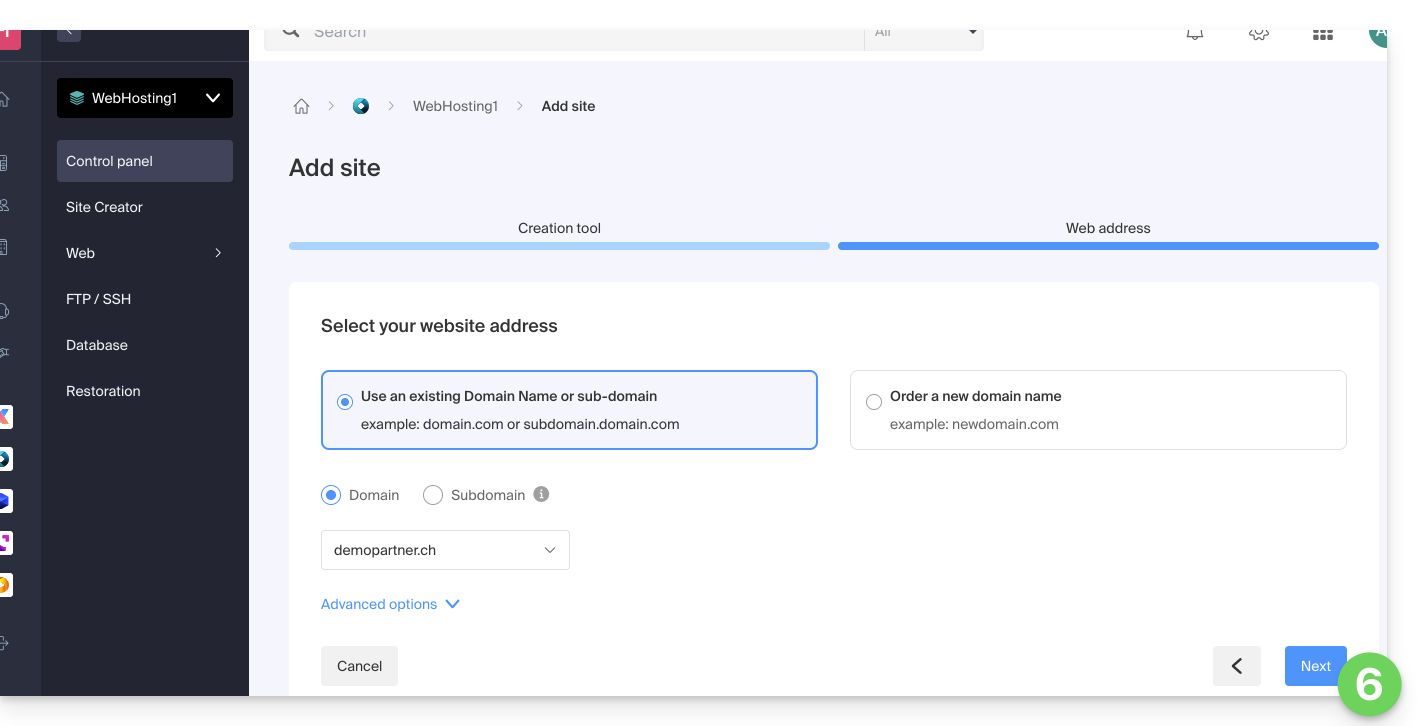Click the Cancel button
This screenshot has height=726, width=1417.
pyautogui.click(x=359, y=666)
